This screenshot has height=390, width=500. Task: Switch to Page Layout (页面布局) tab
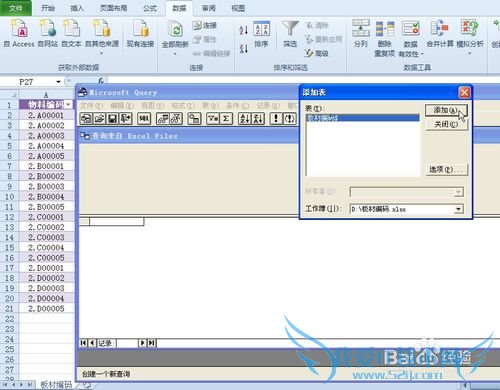point(113,8)
